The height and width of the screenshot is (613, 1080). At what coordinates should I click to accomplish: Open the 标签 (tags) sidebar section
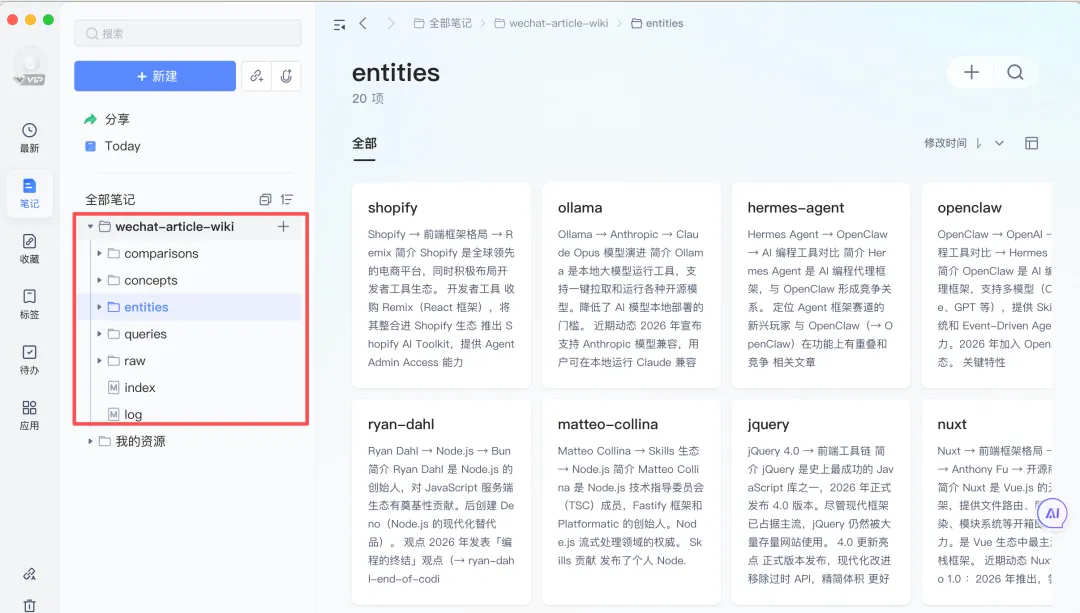tap(29, 303)
